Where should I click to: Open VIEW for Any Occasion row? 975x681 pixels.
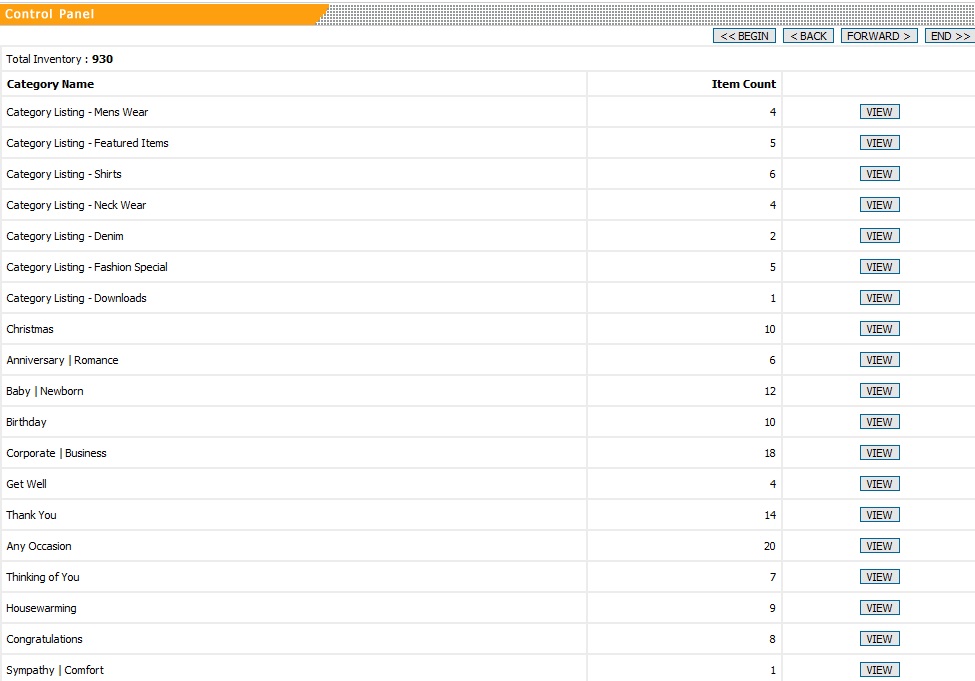[x=879, y=546]
